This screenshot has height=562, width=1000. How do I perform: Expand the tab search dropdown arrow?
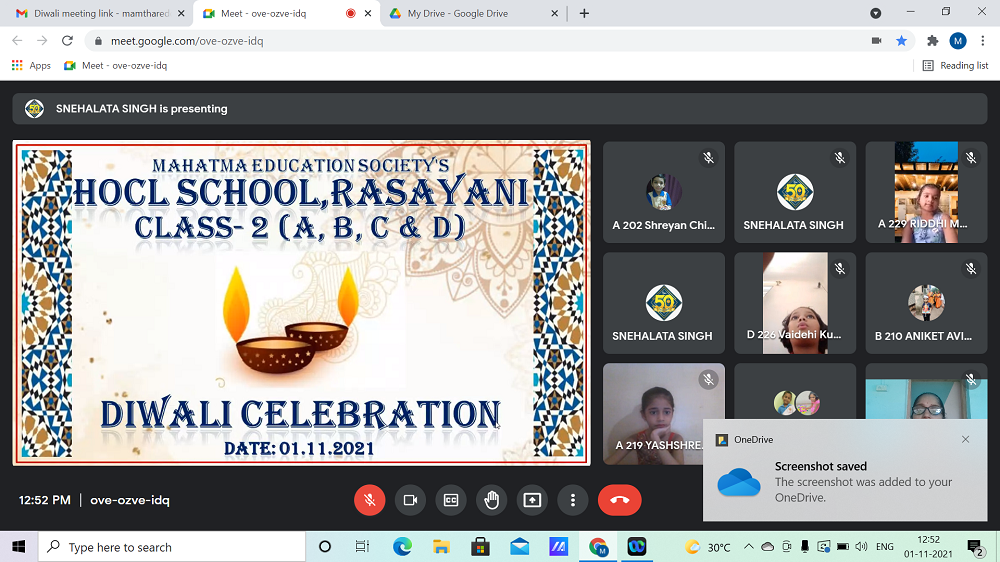point(876,13)
